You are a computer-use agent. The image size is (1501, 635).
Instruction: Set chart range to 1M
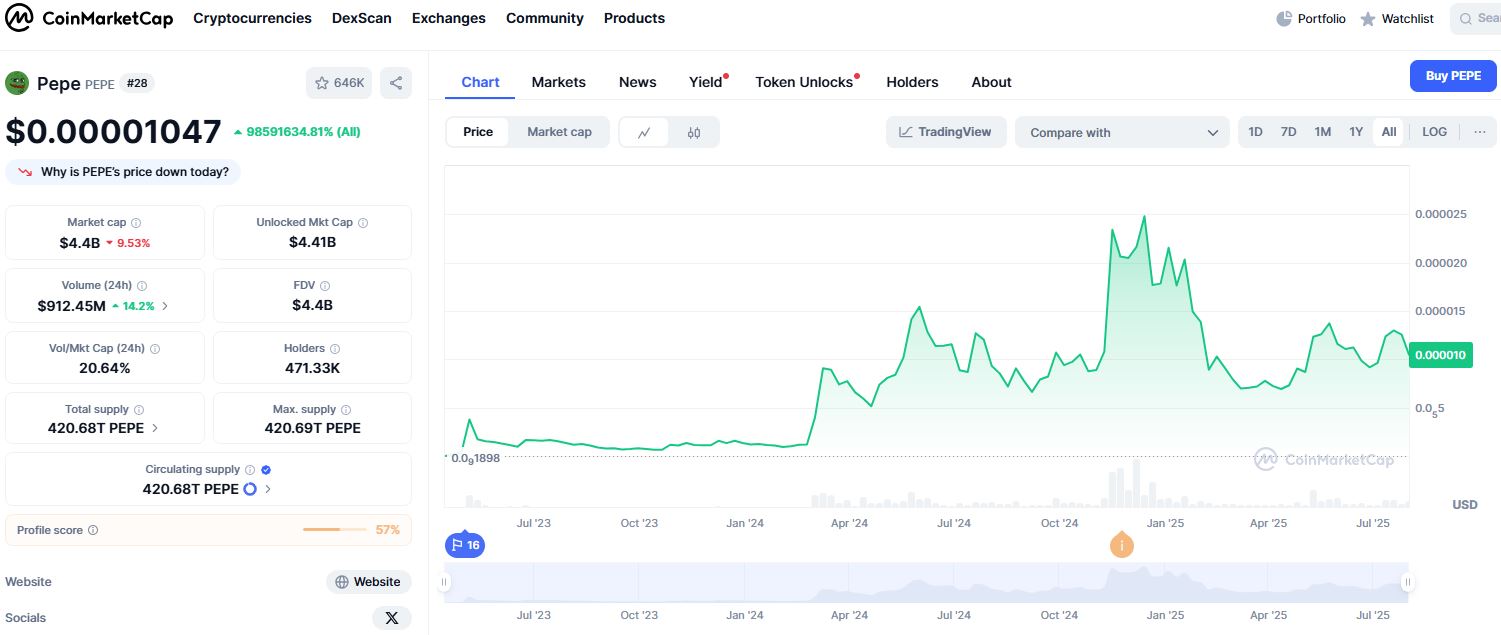click(1323, 132)
